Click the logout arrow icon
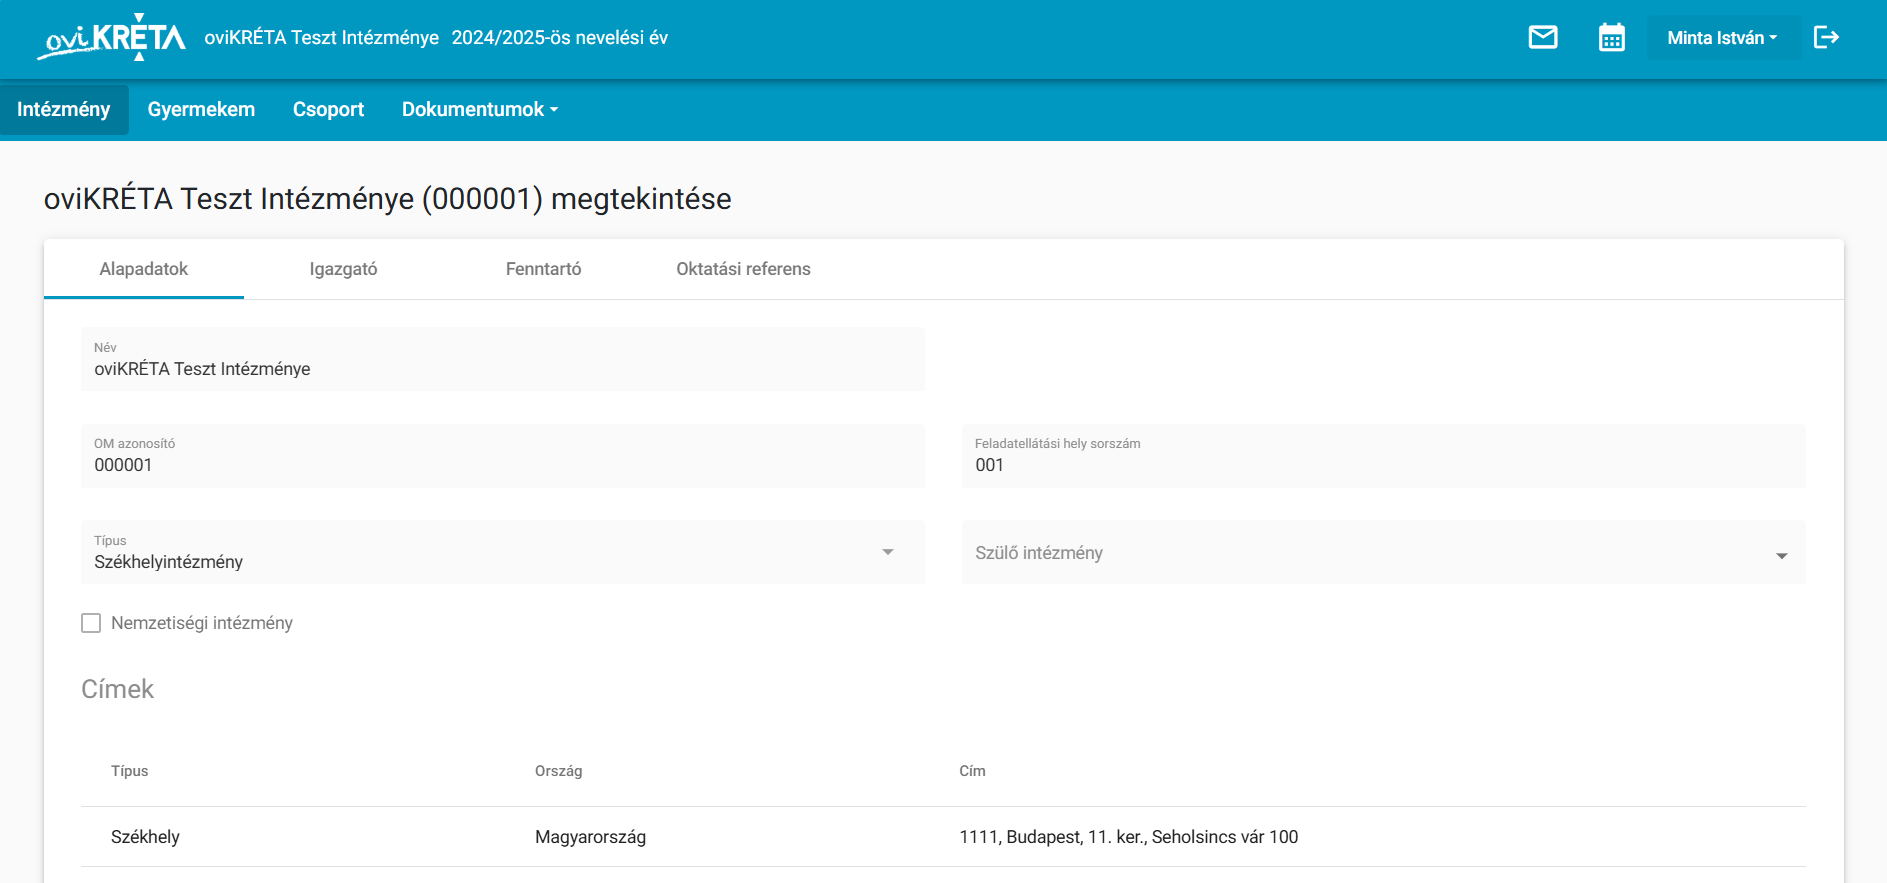 [1827, 38]
